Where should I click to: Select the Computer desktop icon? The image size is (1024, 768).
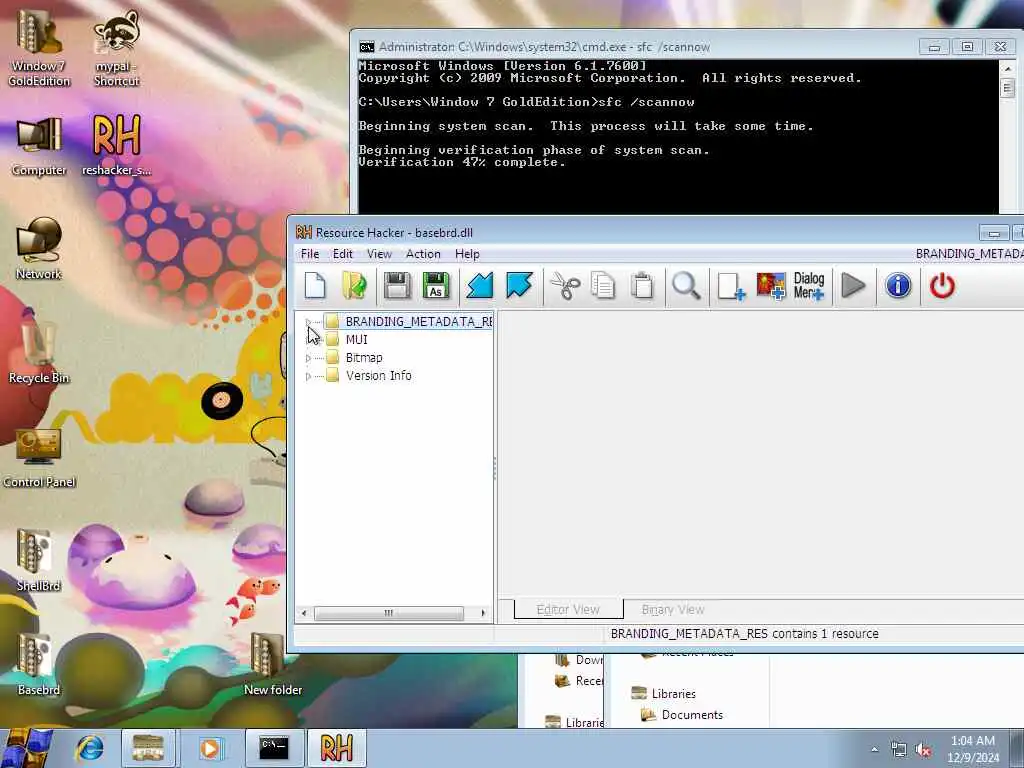point(39,146)
